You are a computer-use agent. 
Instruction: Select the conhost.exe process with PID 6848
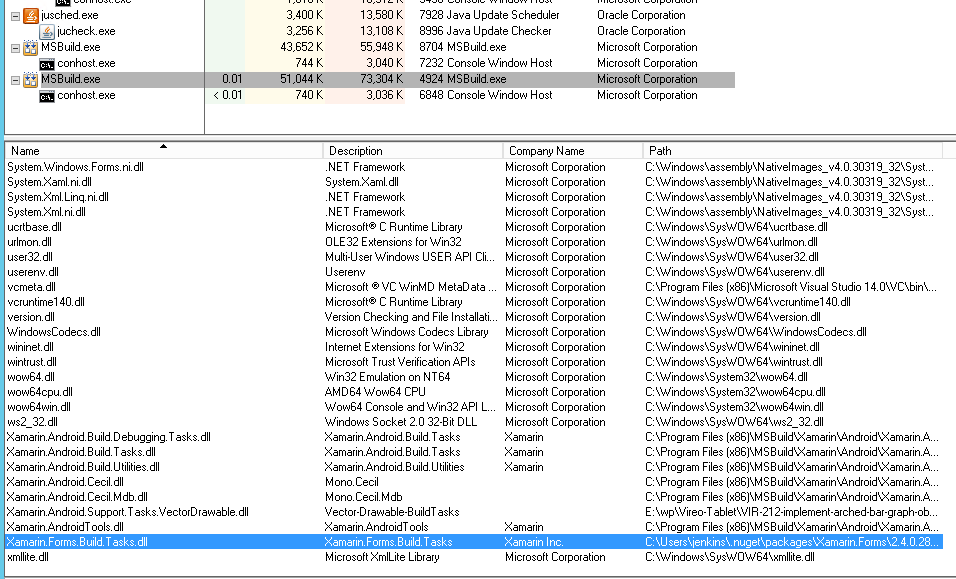coord(86,95)
